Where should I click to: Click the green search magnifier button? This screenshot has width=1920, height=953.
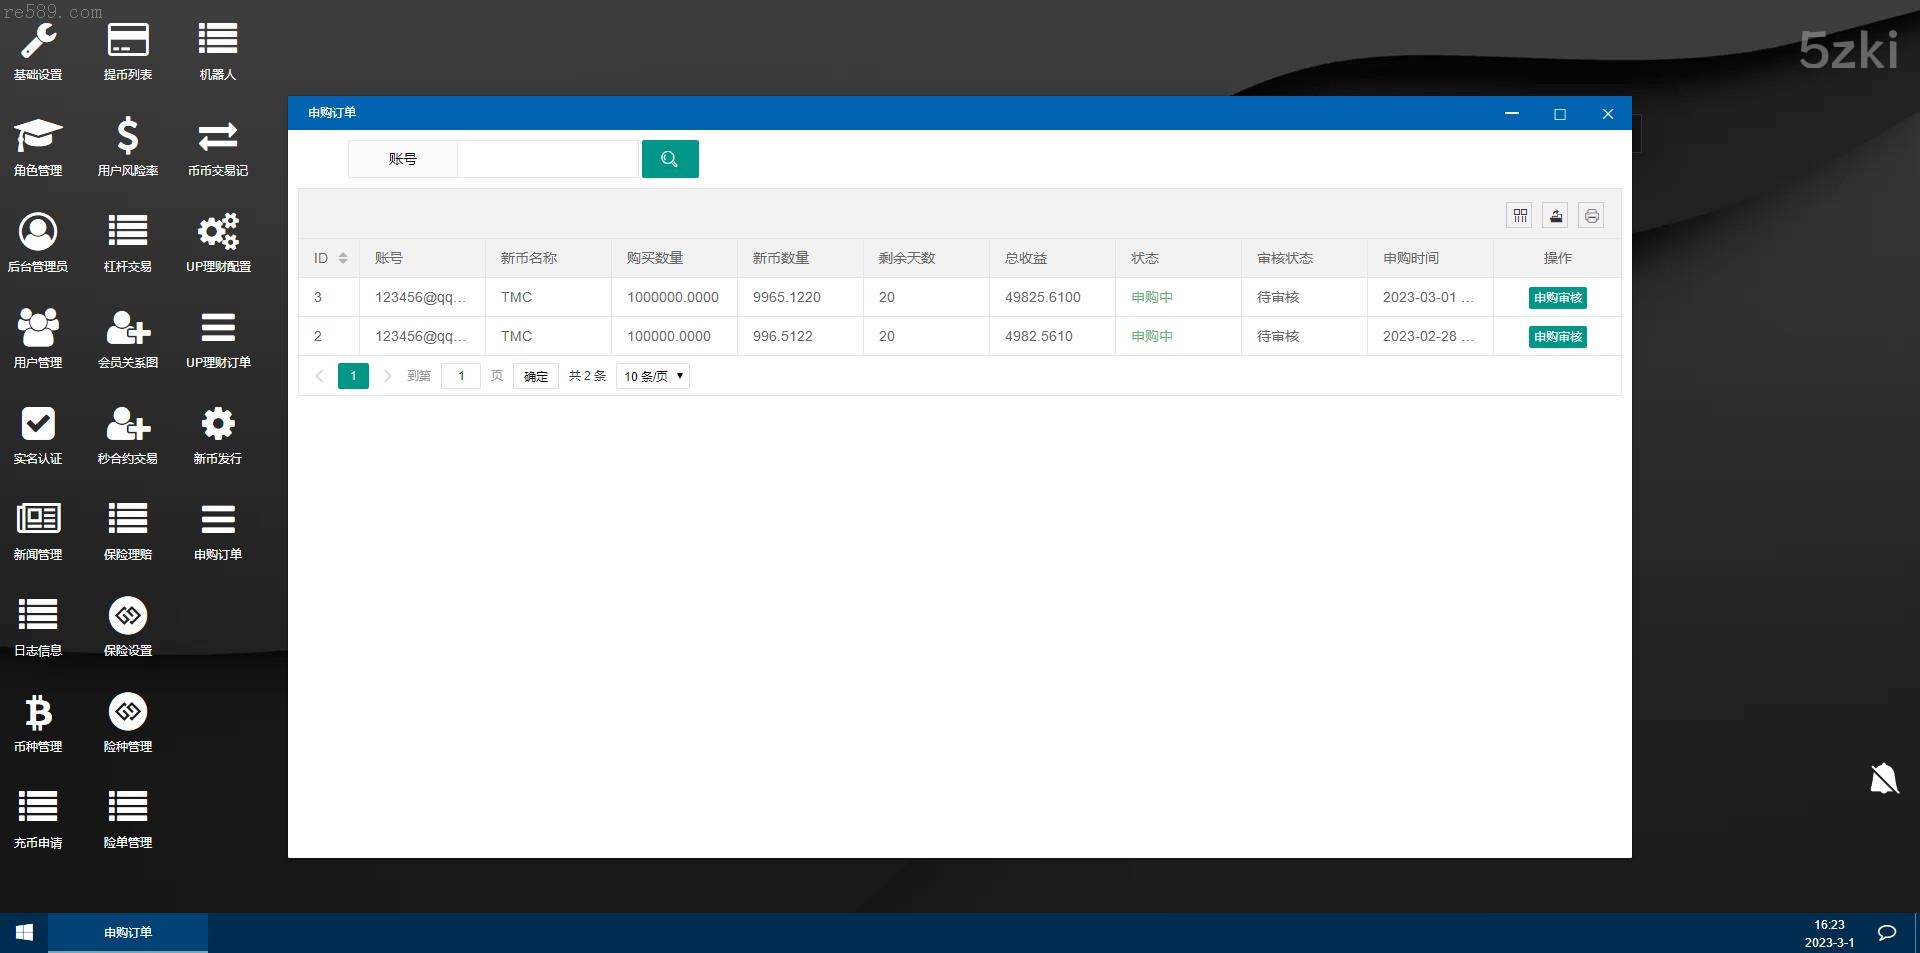pos(670,159)
